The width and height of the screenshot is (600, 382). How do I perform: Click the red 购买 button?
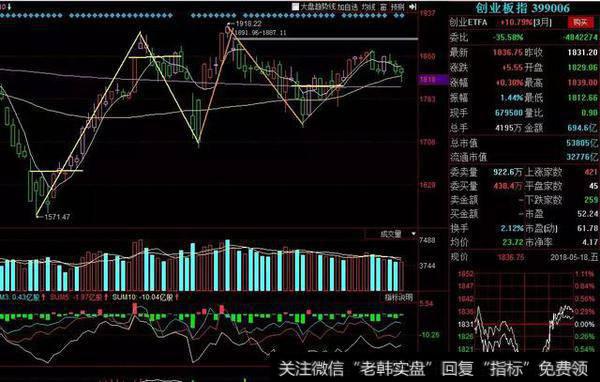click(x=580, y=22)
